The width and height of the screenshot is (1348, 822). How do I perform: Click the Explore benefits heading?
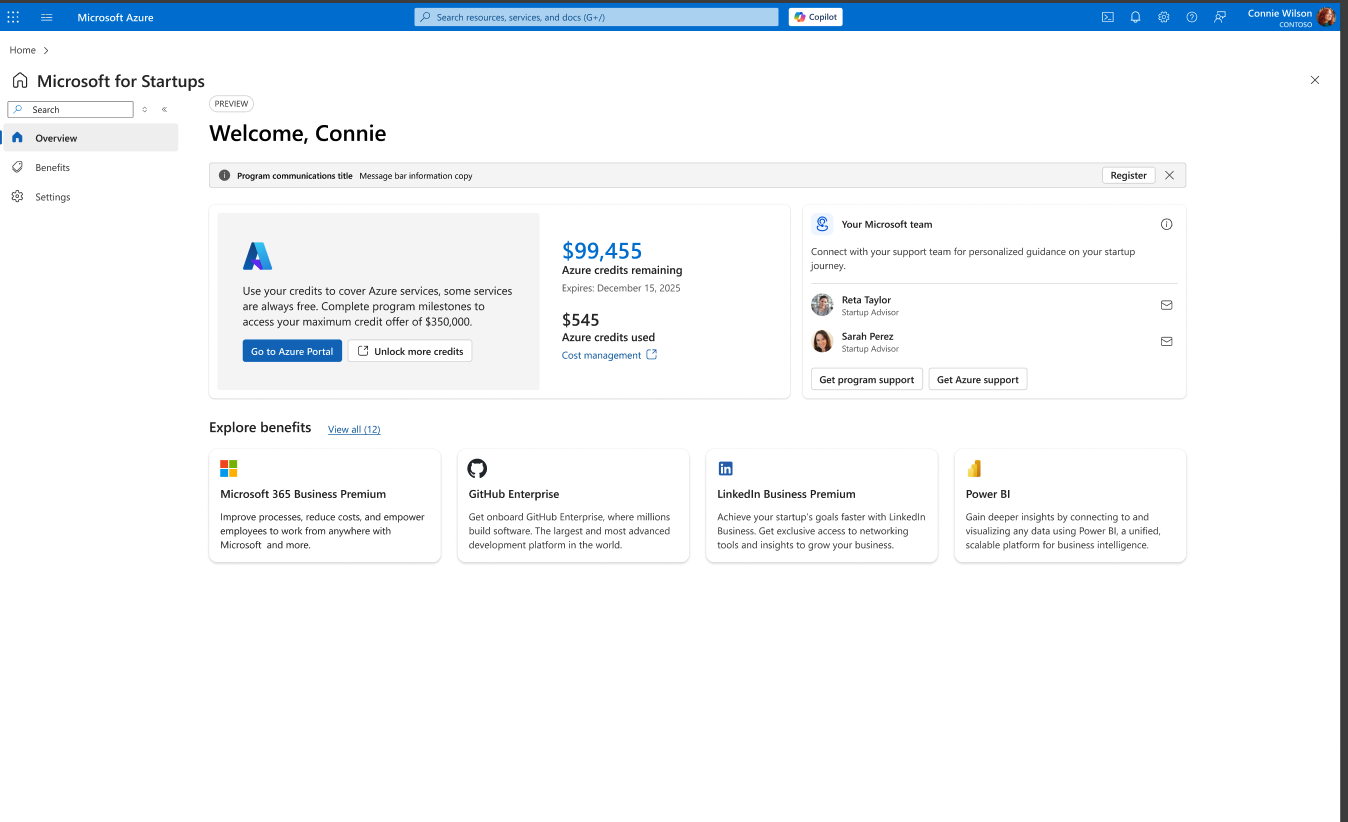click(260, 427)
